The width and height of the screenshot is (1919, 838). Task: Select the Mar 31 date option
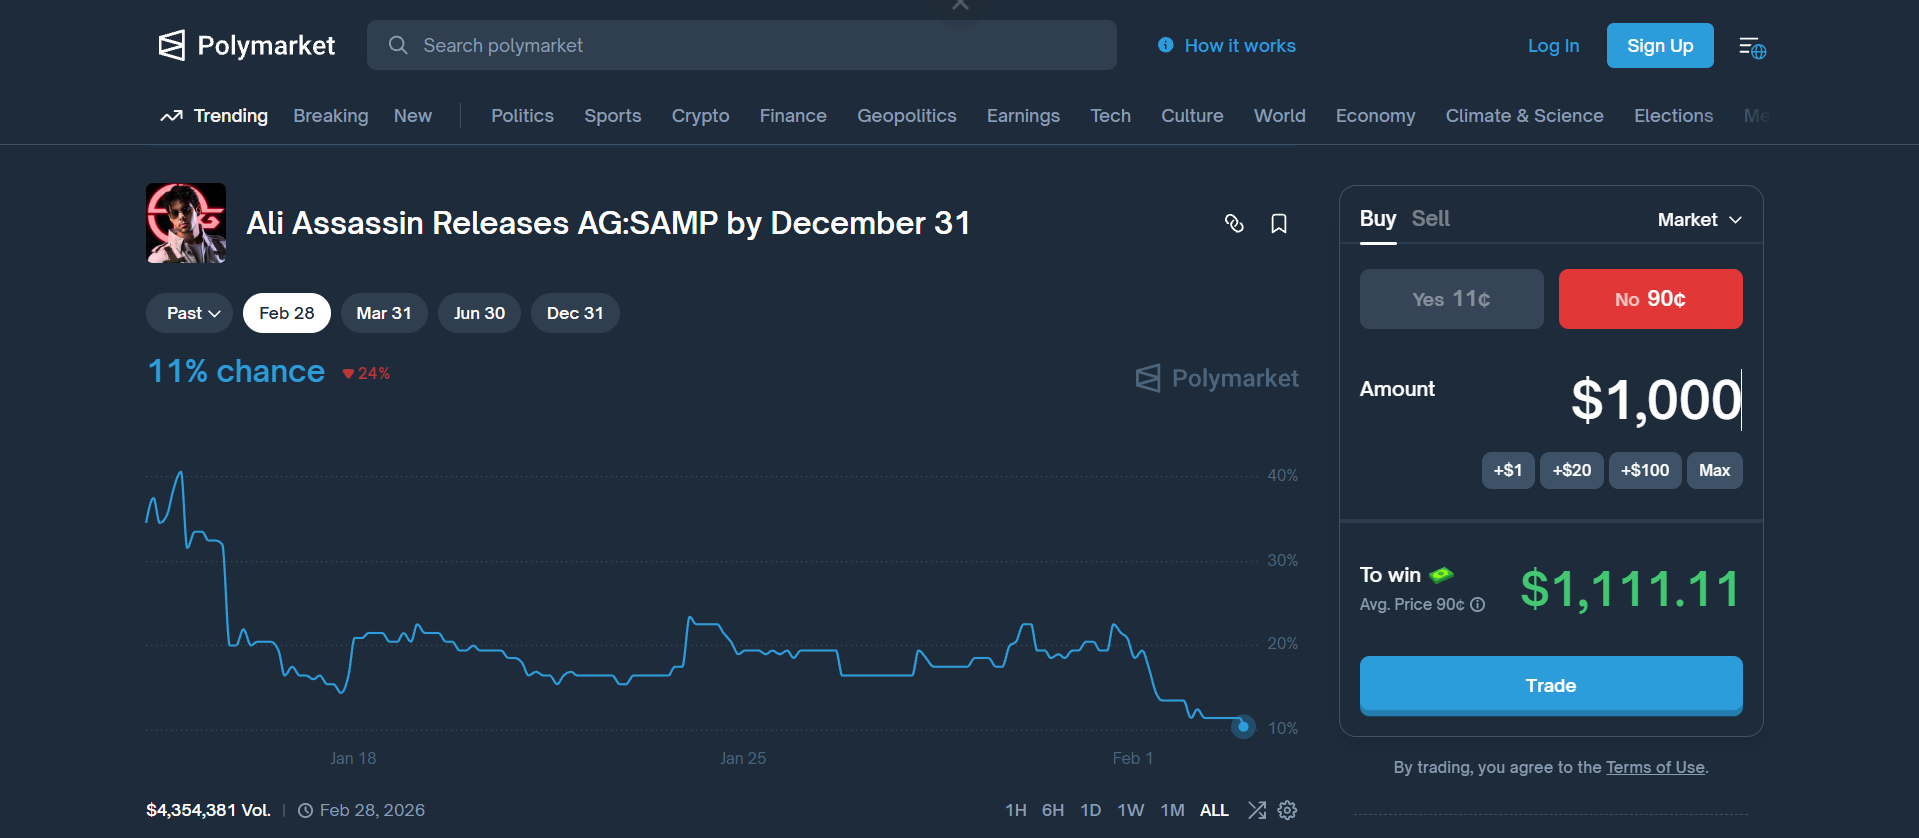click(x=384, y=313)
